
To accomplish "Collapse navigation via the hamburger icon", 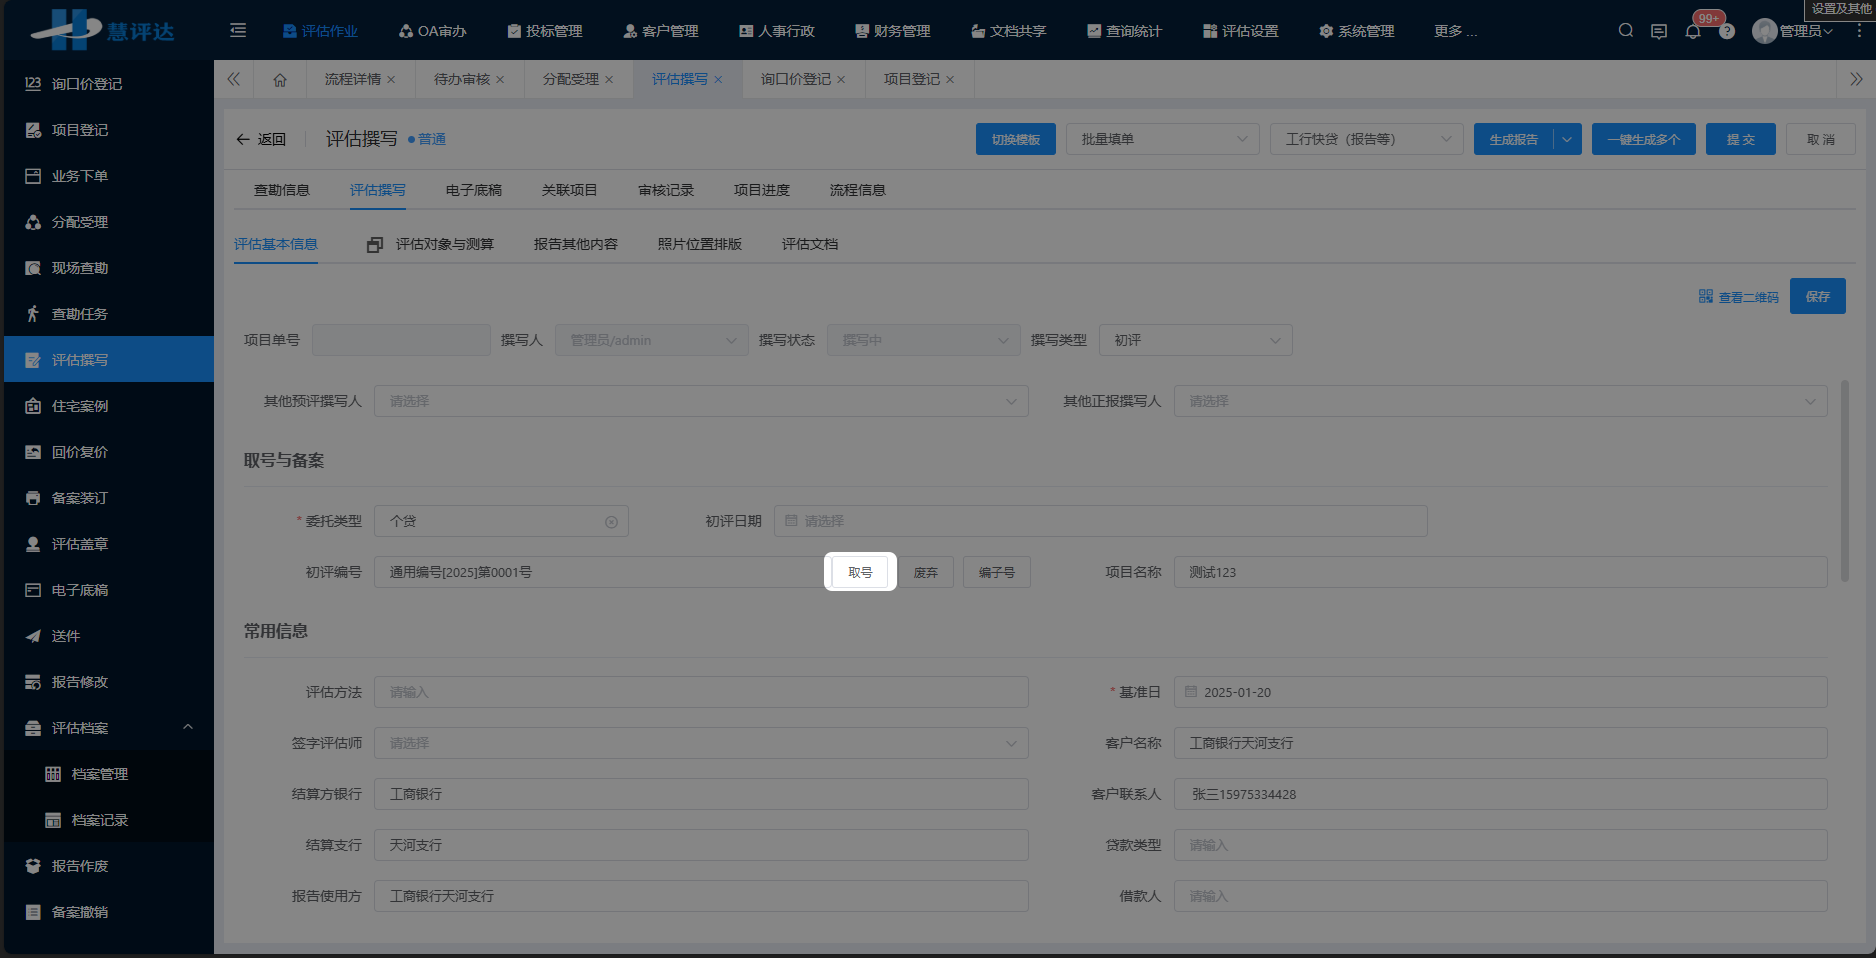I will point(237,31).
